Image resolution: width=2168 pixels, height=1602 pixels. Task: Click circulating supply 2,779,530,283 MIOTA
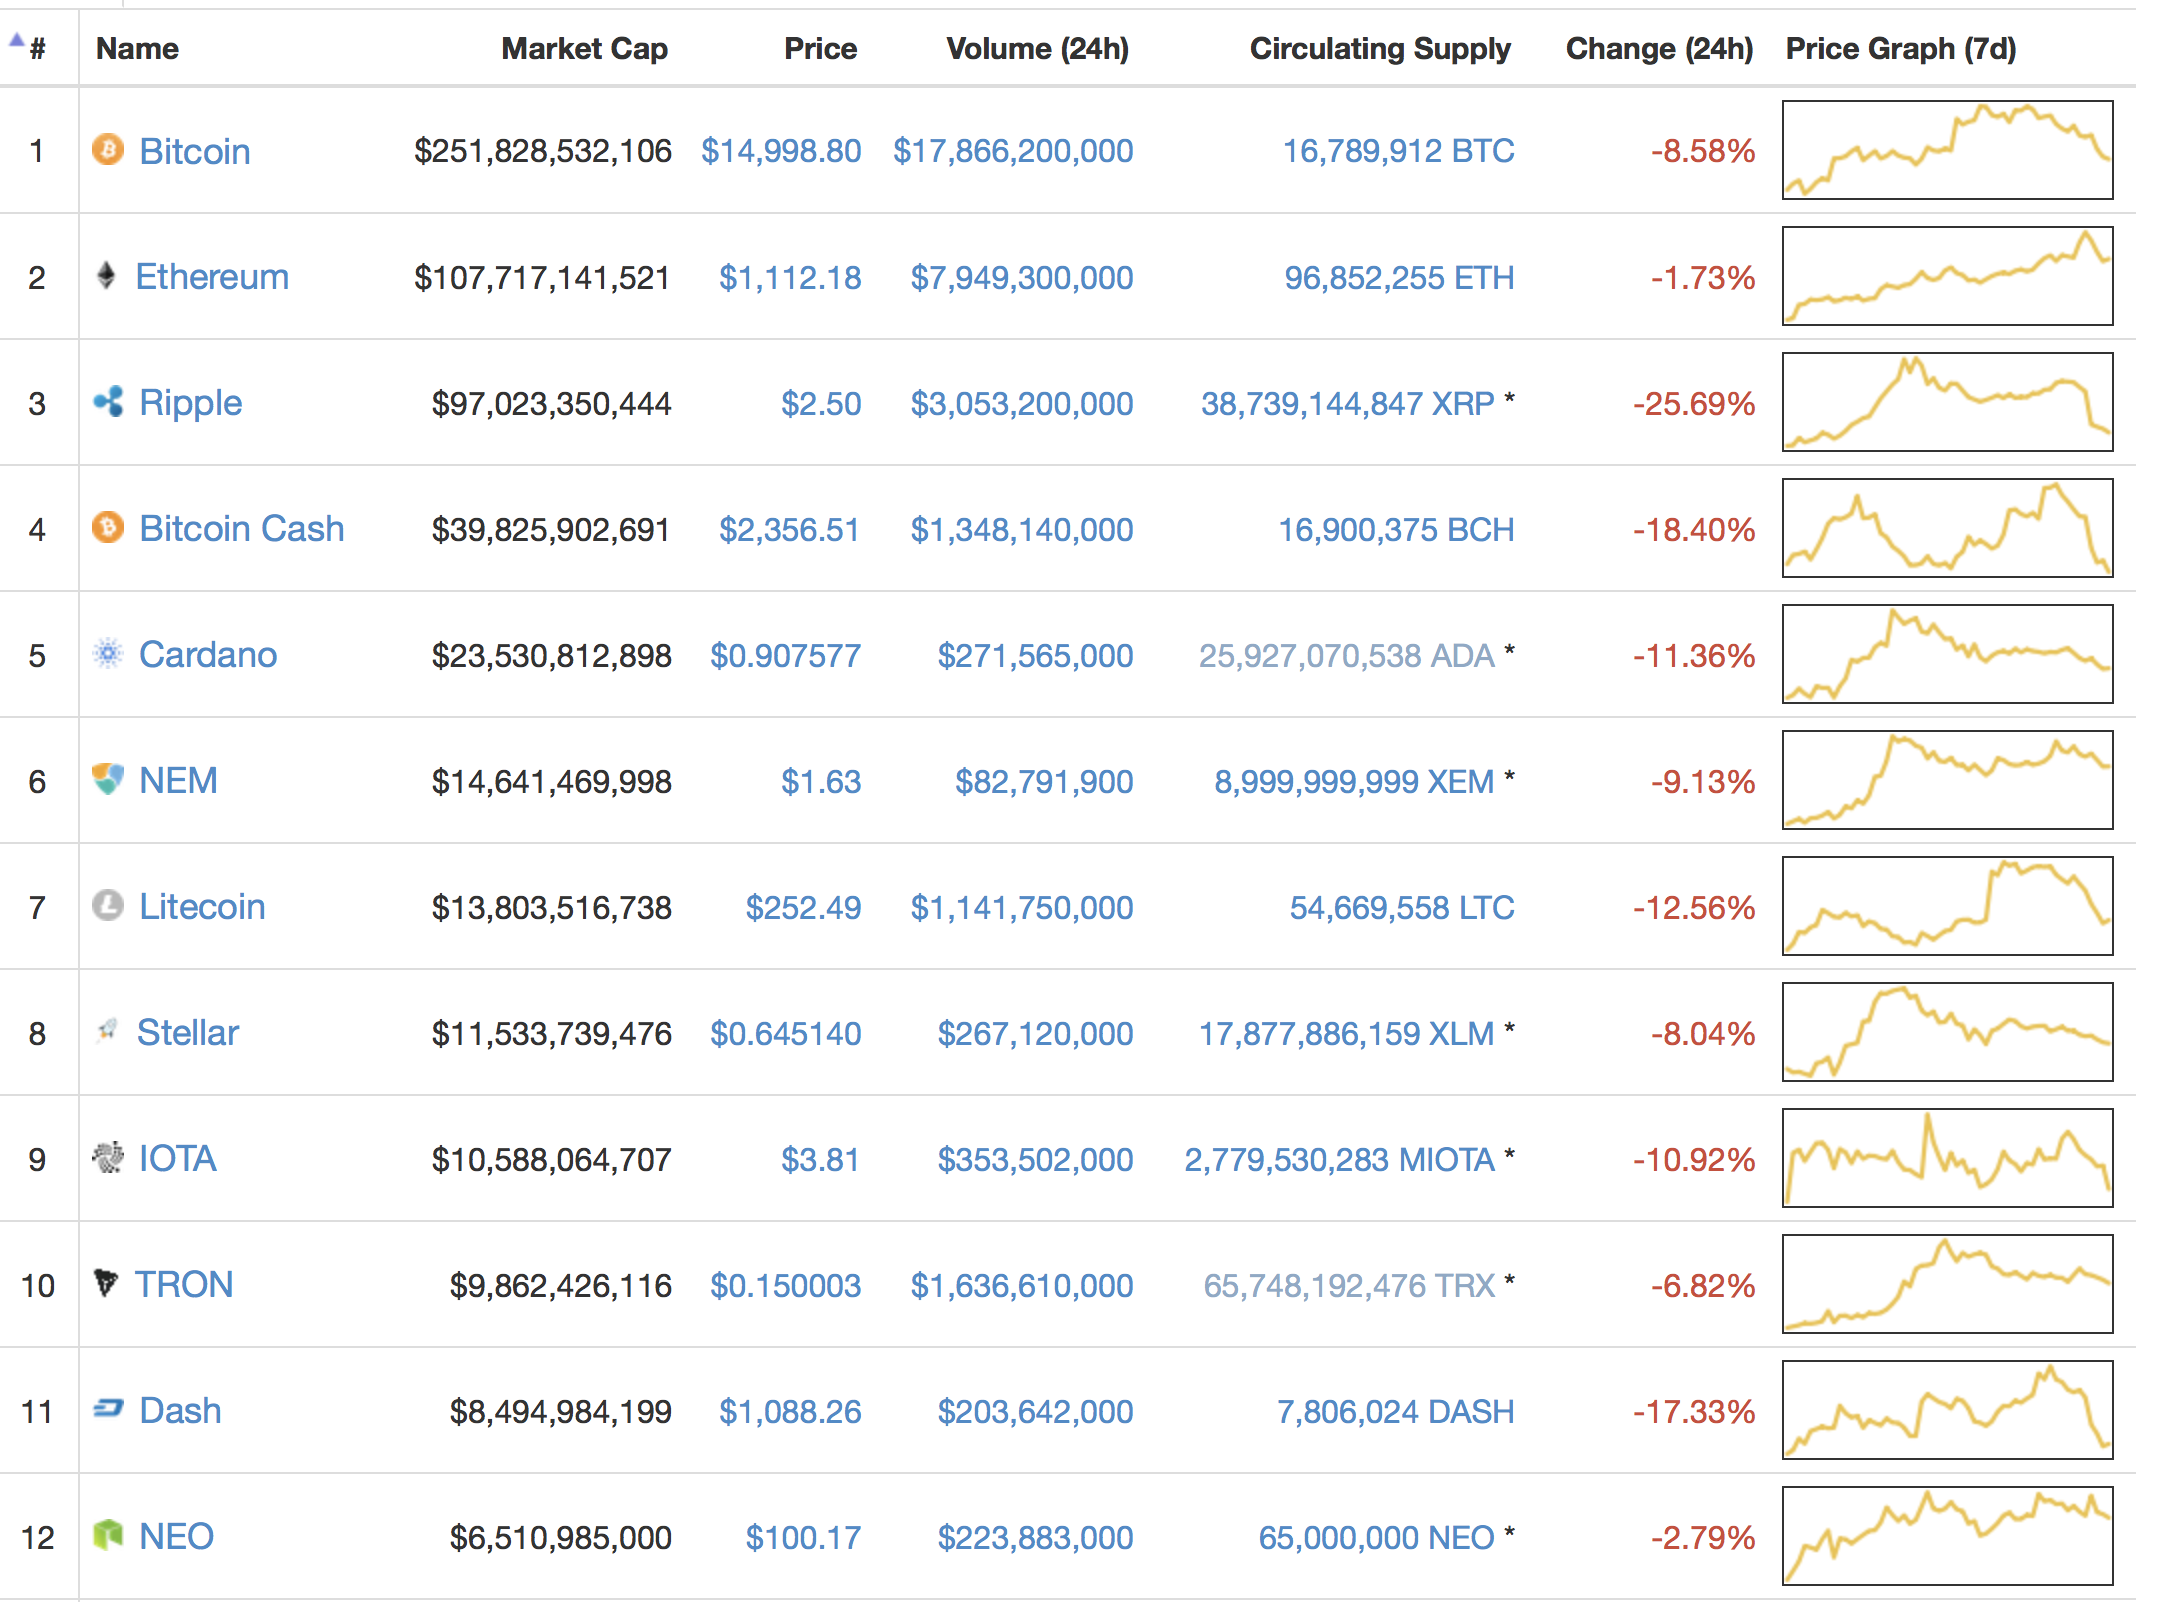click(1339, 1160)
